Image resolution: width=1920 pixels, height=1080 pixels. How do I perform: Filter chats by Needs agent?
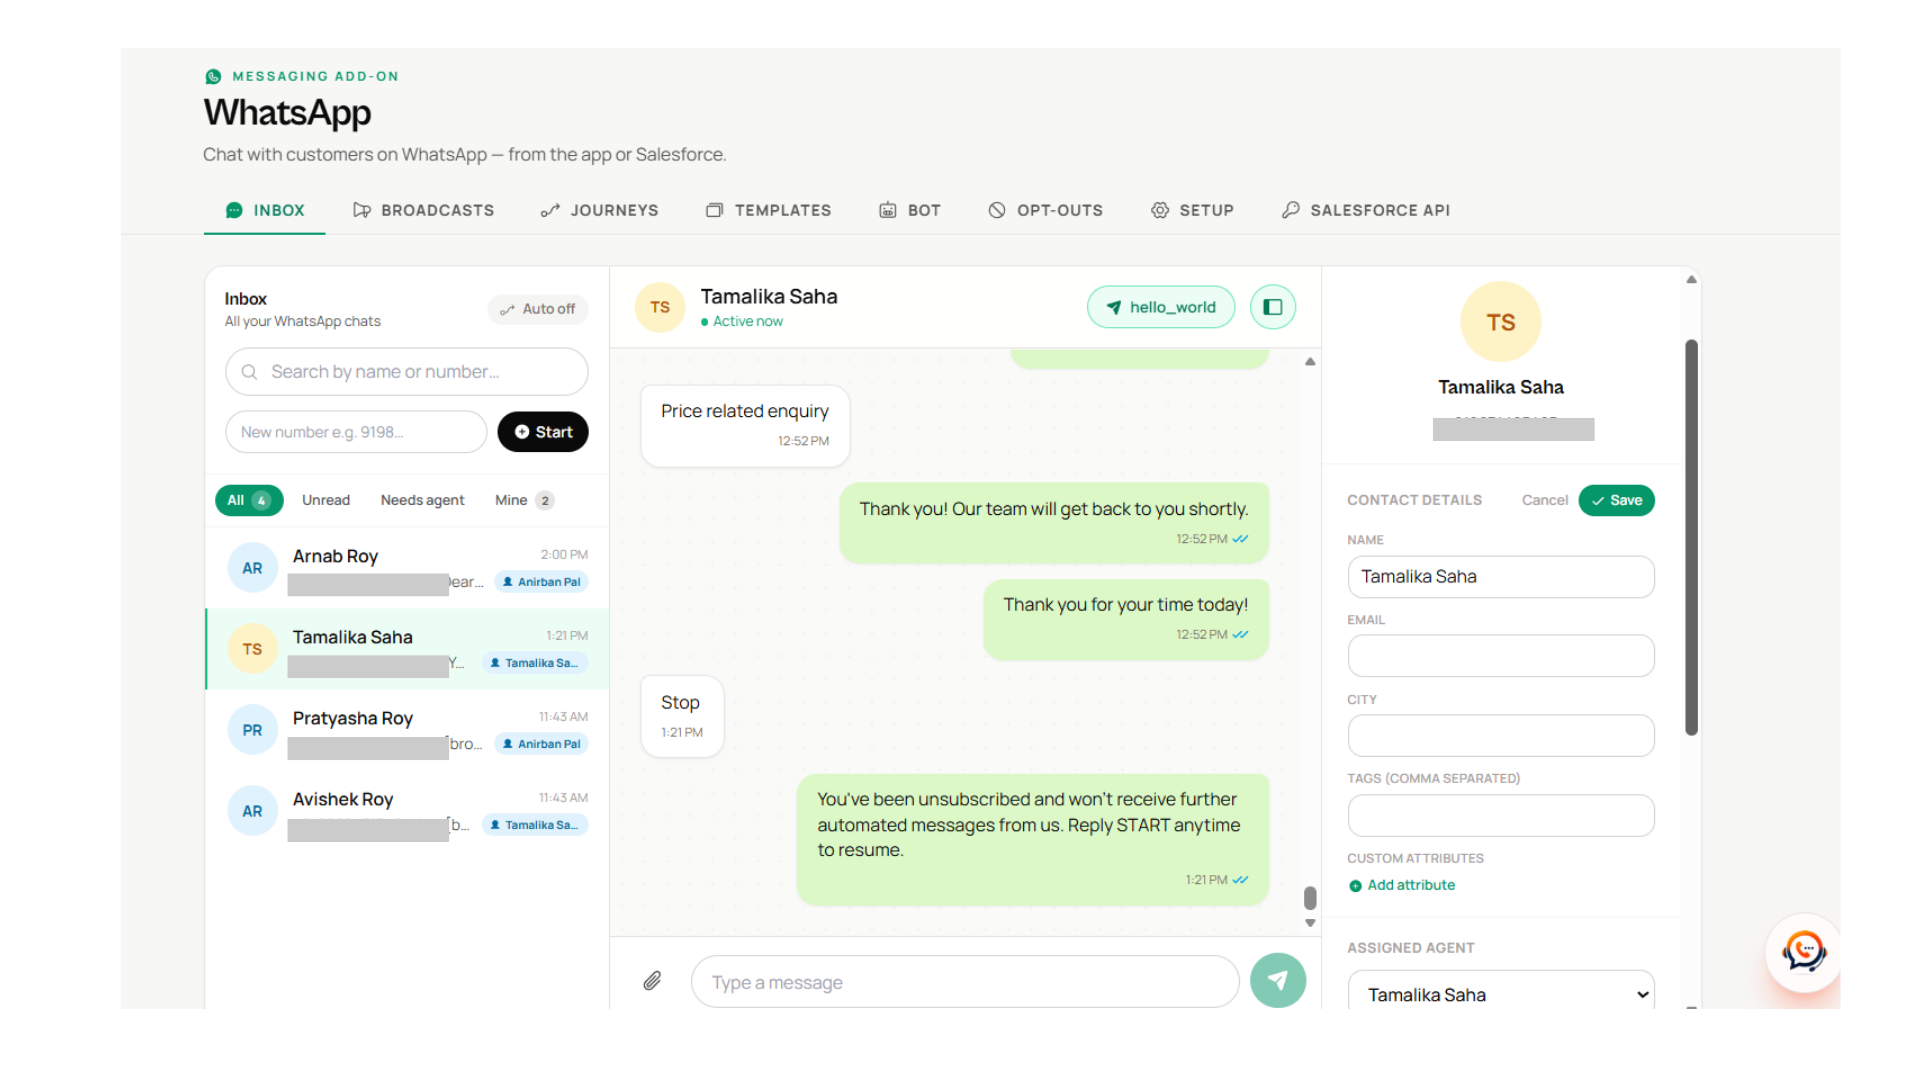(x=422, y=500)
